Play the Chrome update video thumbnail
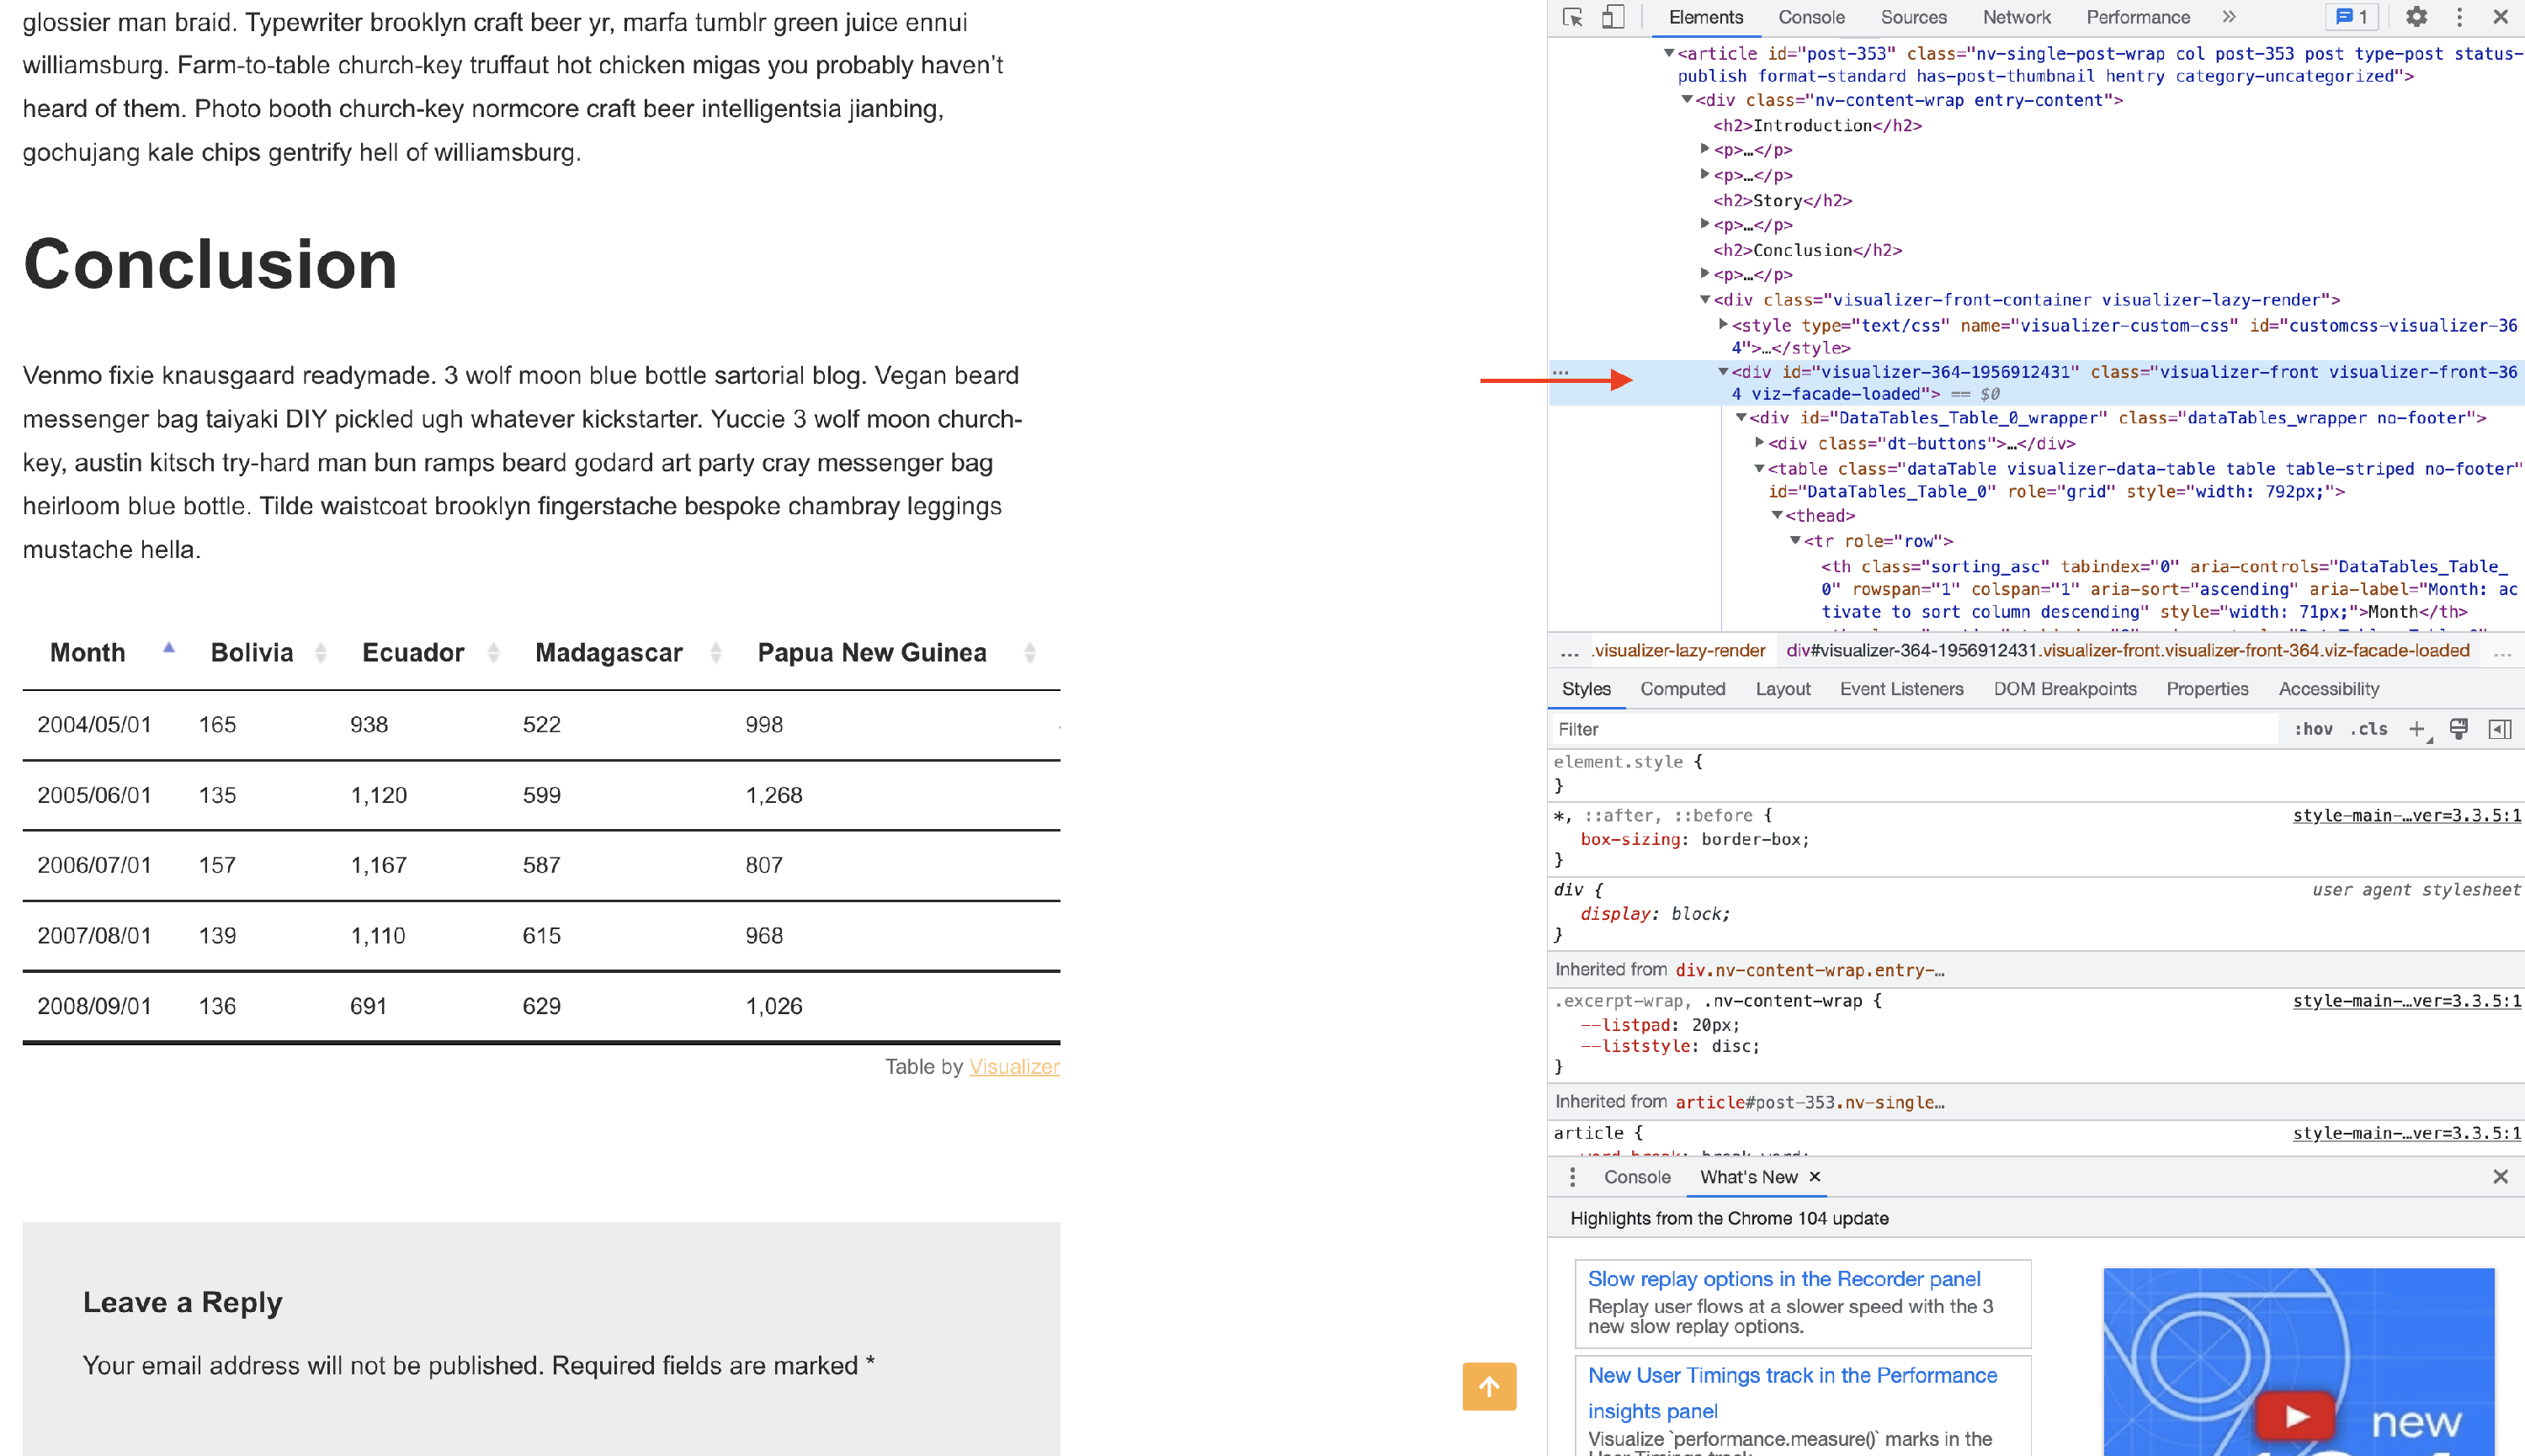Viewport: 2525px width, 1456px height. pos(2296,1416)
